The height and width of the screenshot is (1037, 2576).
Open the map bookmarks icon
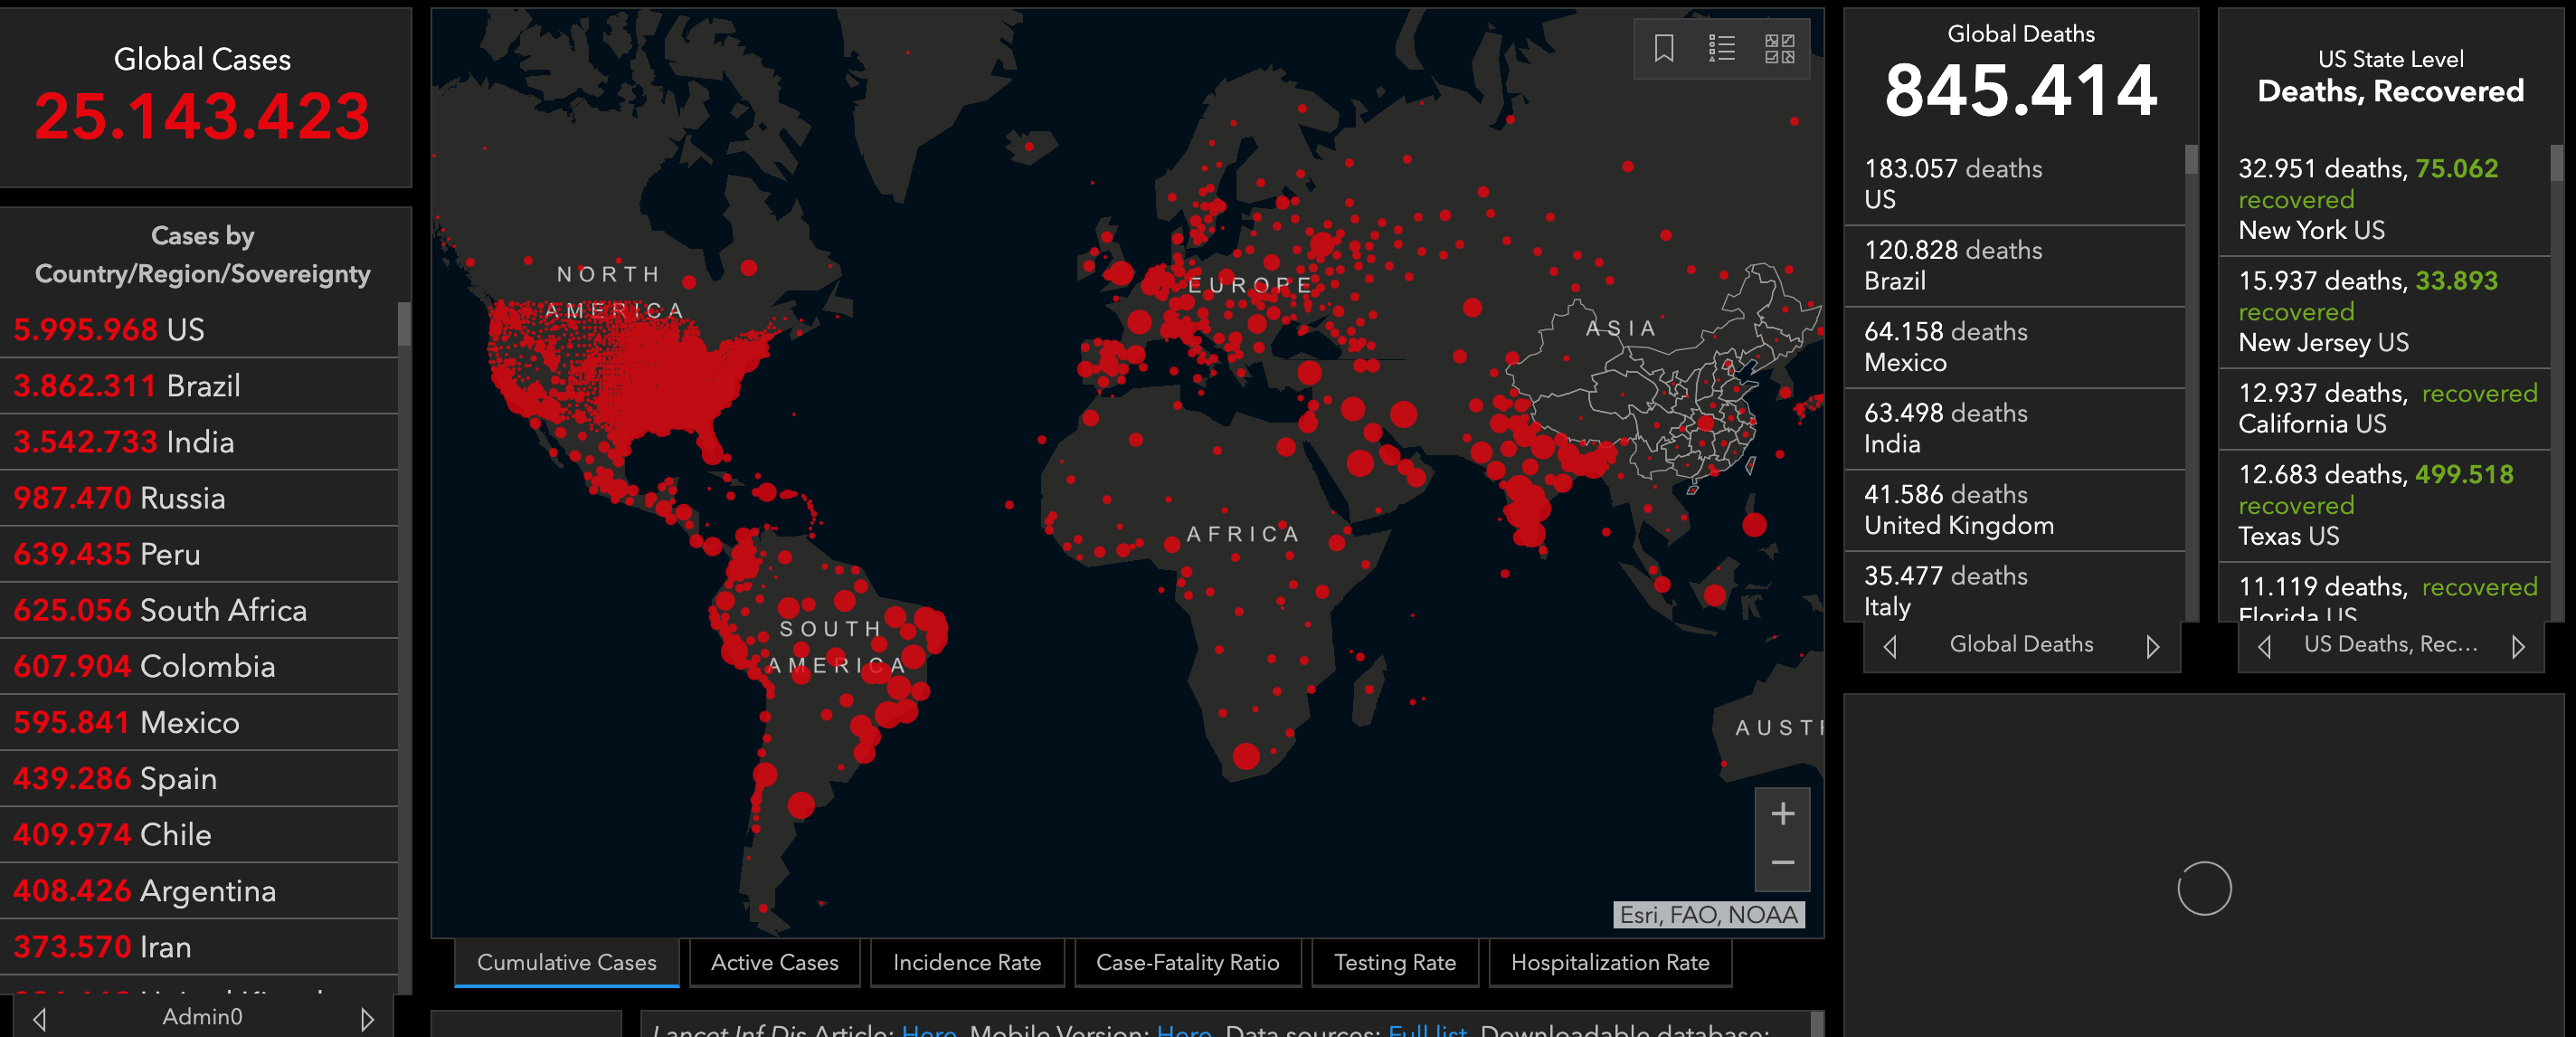[1663, 48]
